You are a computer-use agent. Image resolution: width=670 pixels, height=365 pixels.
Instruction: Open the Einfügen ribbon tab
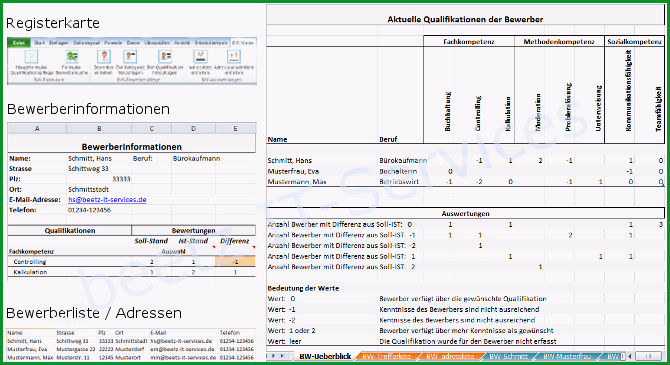point(59,43)
